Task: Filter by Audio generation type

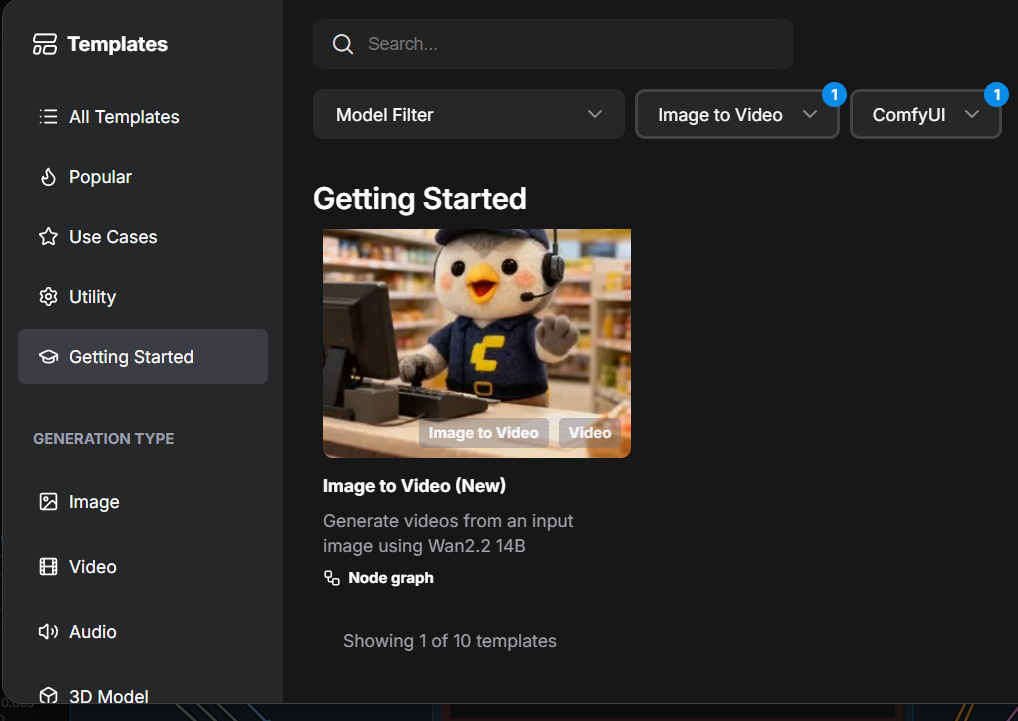Action: coord(143,631)
